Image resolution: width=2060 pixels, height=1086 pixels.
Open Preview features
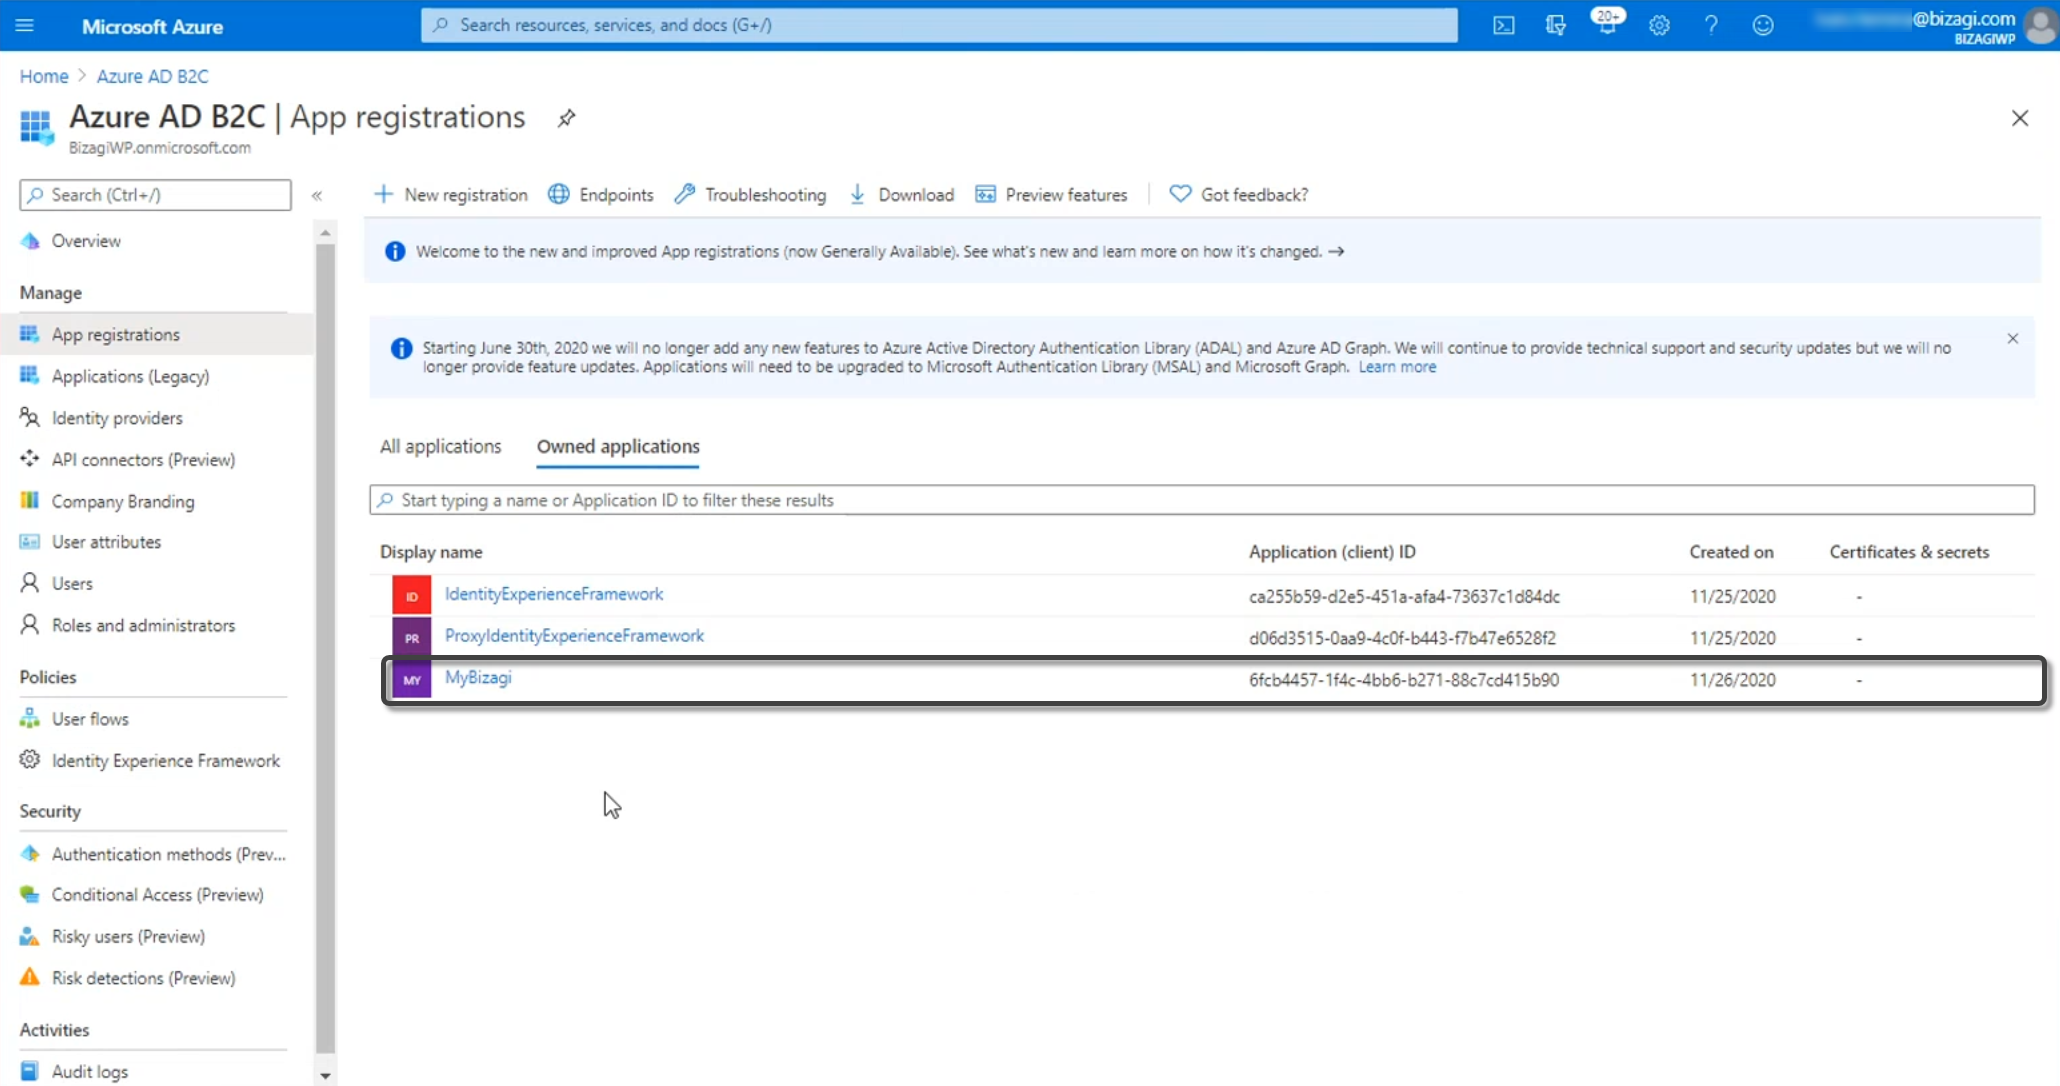tap(1051, 195)
